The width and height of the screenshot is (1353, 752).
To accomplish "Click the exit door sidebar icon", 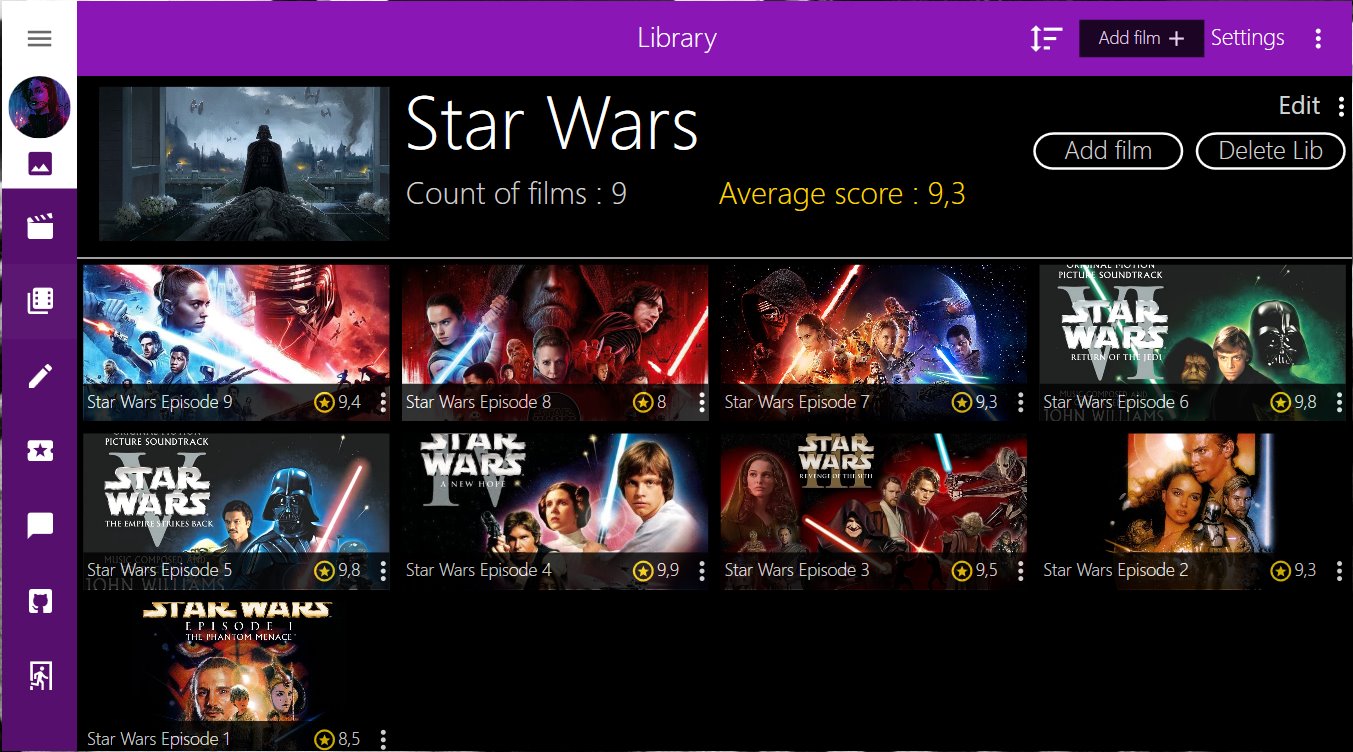I will point(39,676).
